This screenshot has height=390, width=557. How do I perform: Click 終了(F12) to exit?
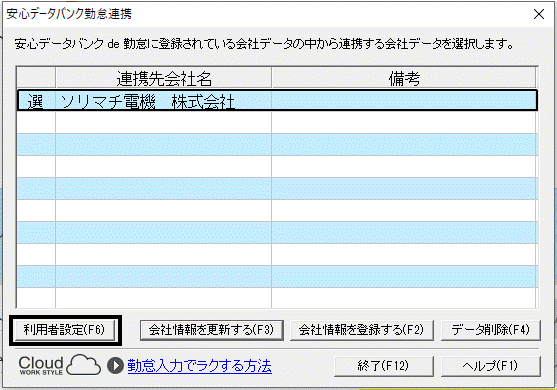383,366
